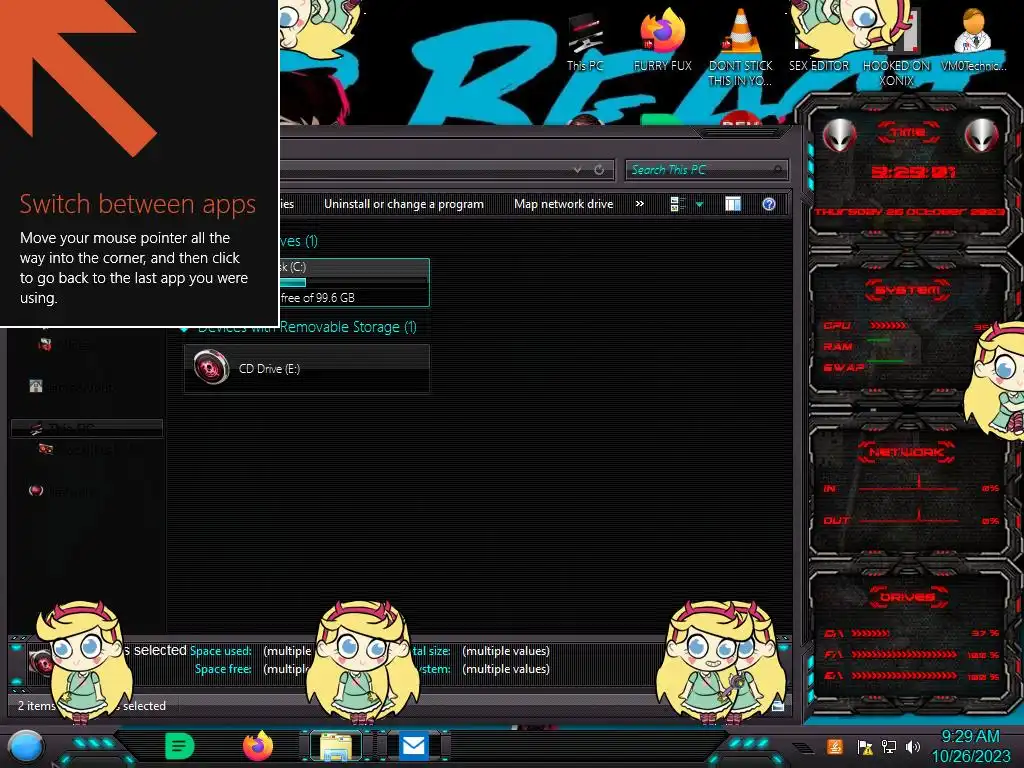This screenshot has width=1024, height=768.
Task: Open the view options dropdown arrow
Action: coord(699,204)
